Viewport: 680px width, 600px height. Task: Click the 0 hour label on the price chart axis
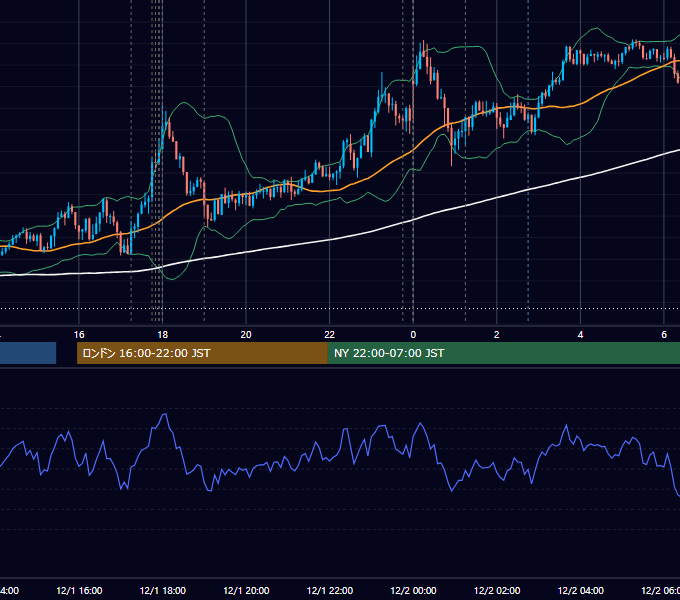click(413, 335)
